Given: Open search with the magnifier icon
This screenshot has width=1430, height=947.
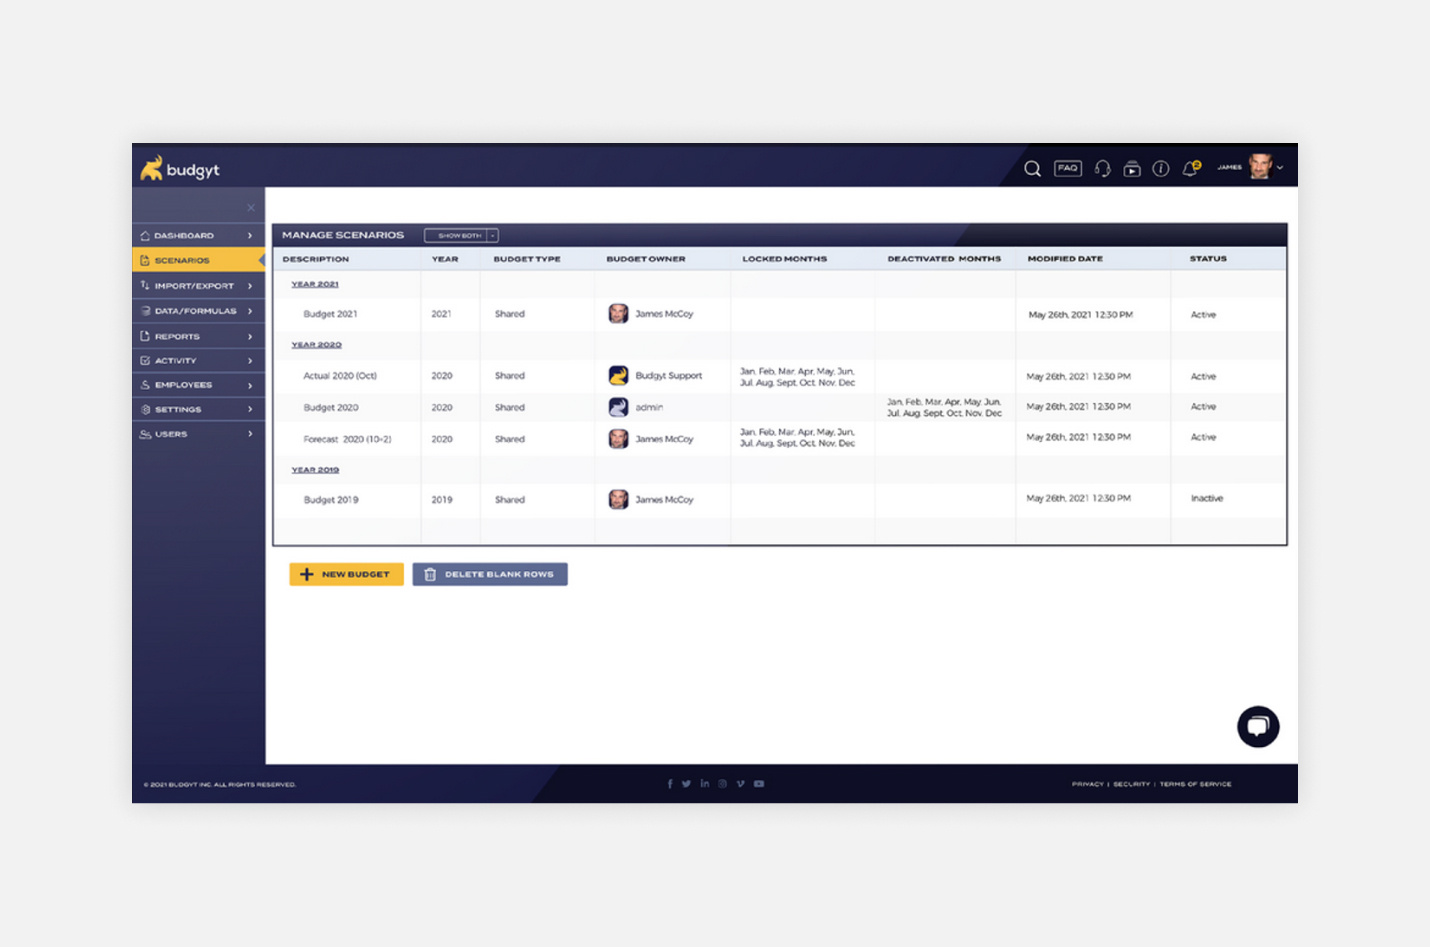Looking at the screenshot, I should 1032,168.
